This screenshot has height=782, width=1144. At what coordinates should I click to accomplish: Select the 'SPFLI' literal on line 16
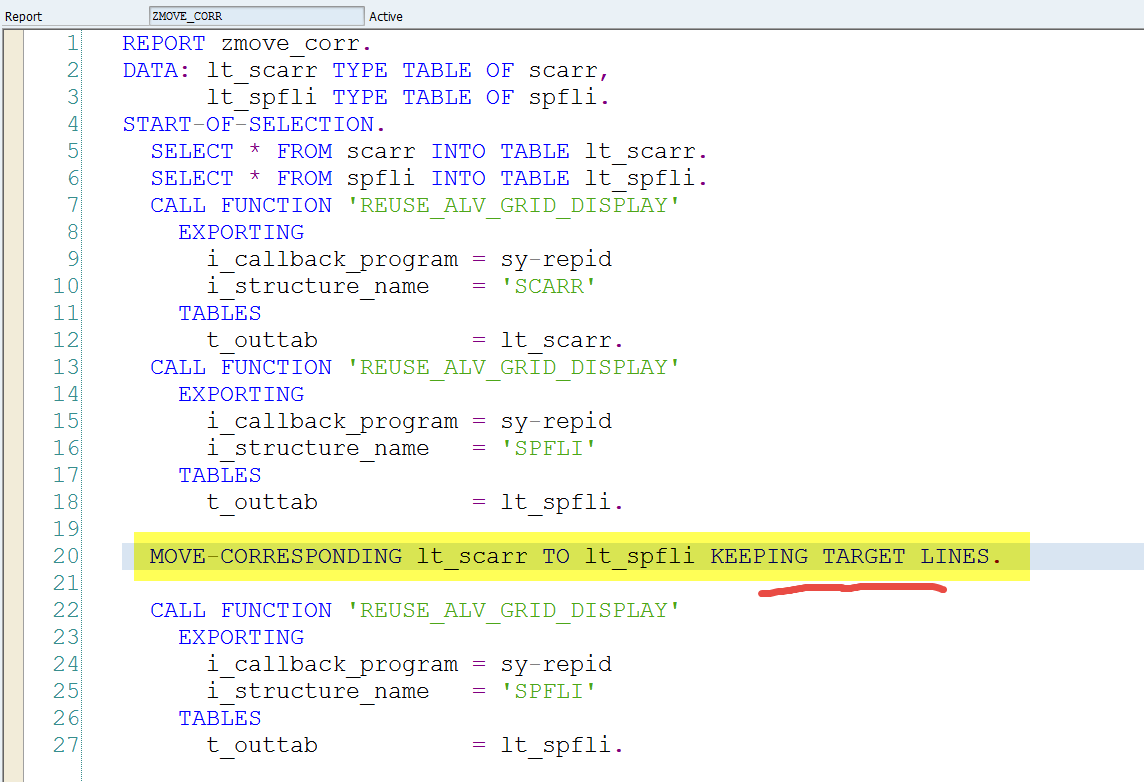click(x=548, y=447)
